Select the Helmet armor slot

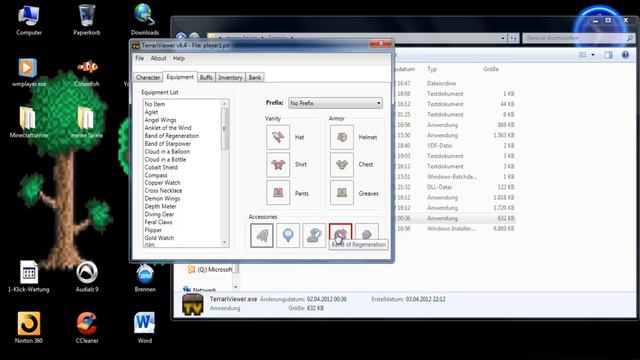[x=342, y=137]
